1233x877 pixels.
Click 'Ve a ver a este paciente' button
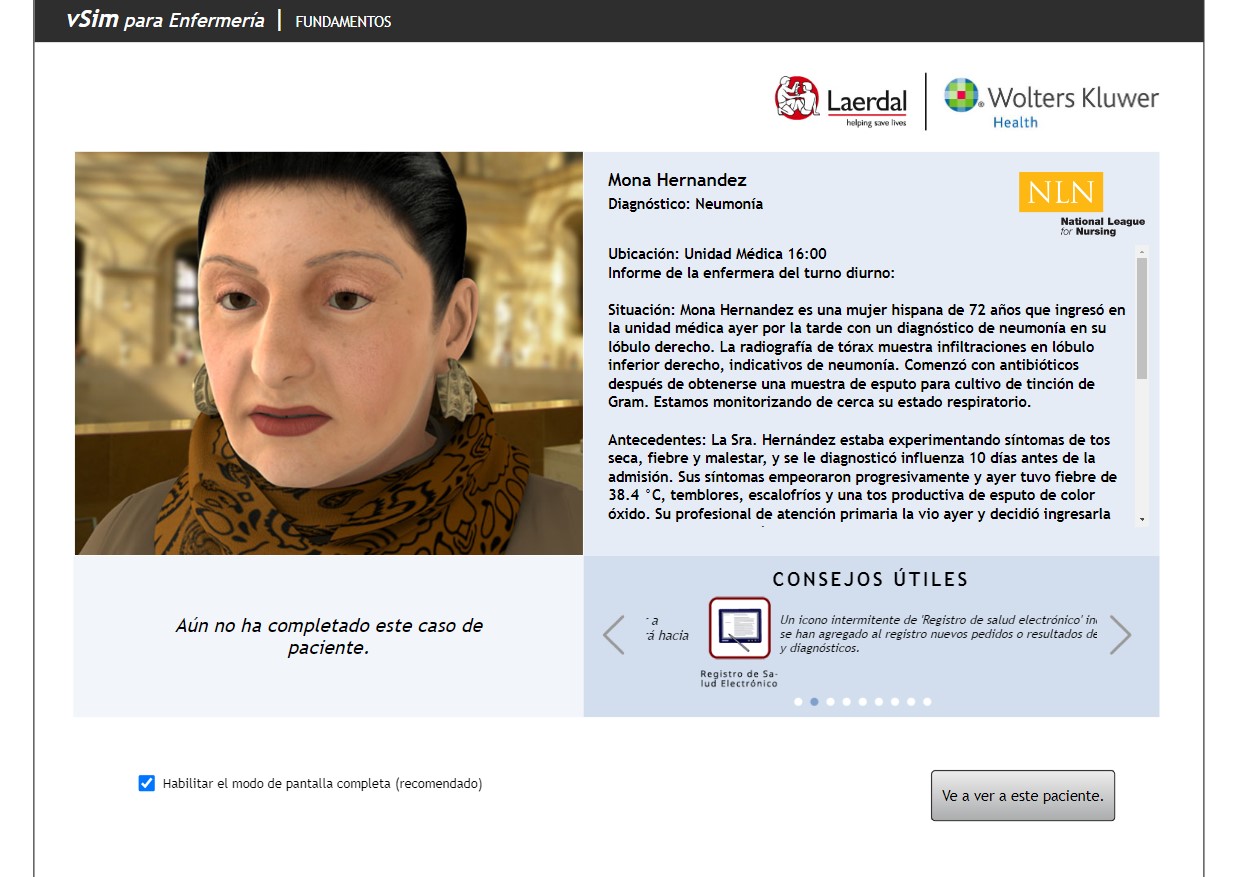[x=1023, y=796]
